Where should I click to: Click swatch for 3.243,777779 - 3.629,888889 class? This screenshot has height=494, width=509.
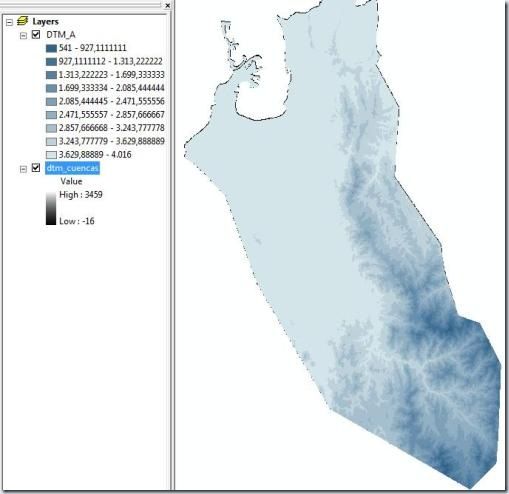tap(51, 142)
